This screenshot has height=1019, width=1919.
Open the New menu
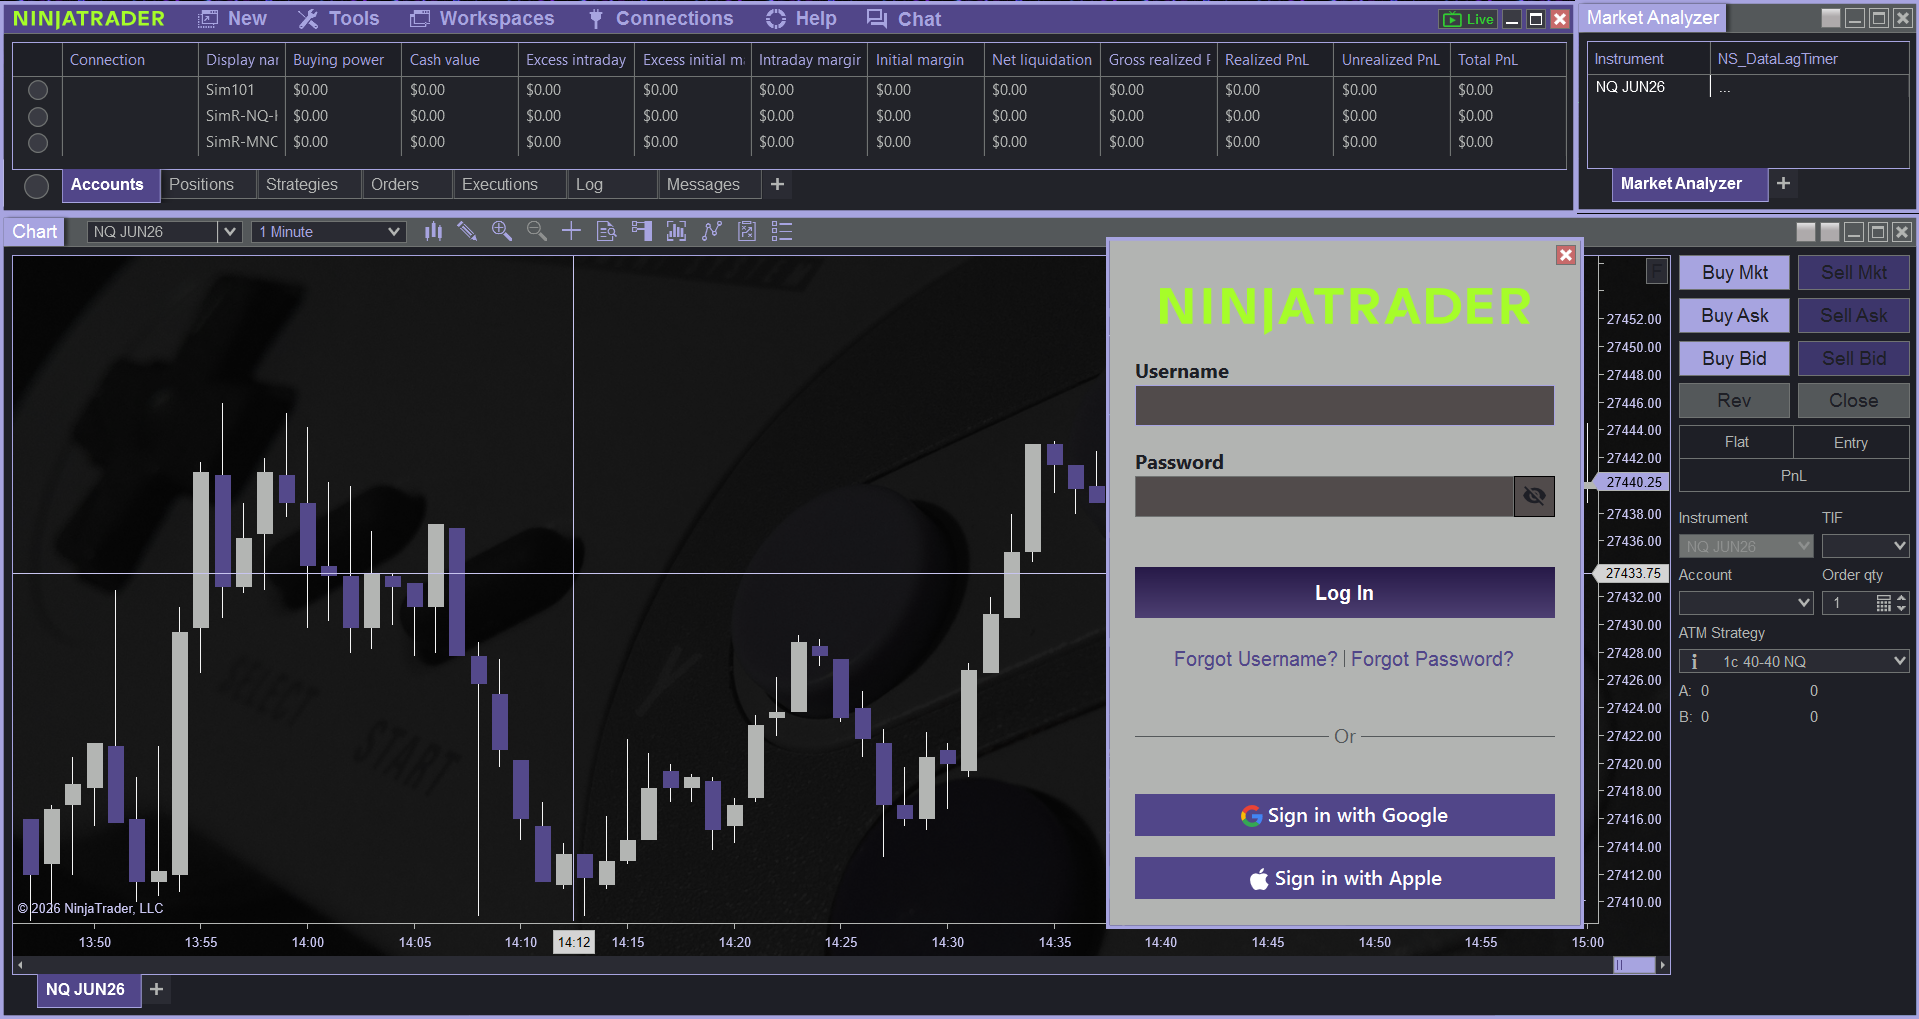pyautogui.click(x=233, y=19)
